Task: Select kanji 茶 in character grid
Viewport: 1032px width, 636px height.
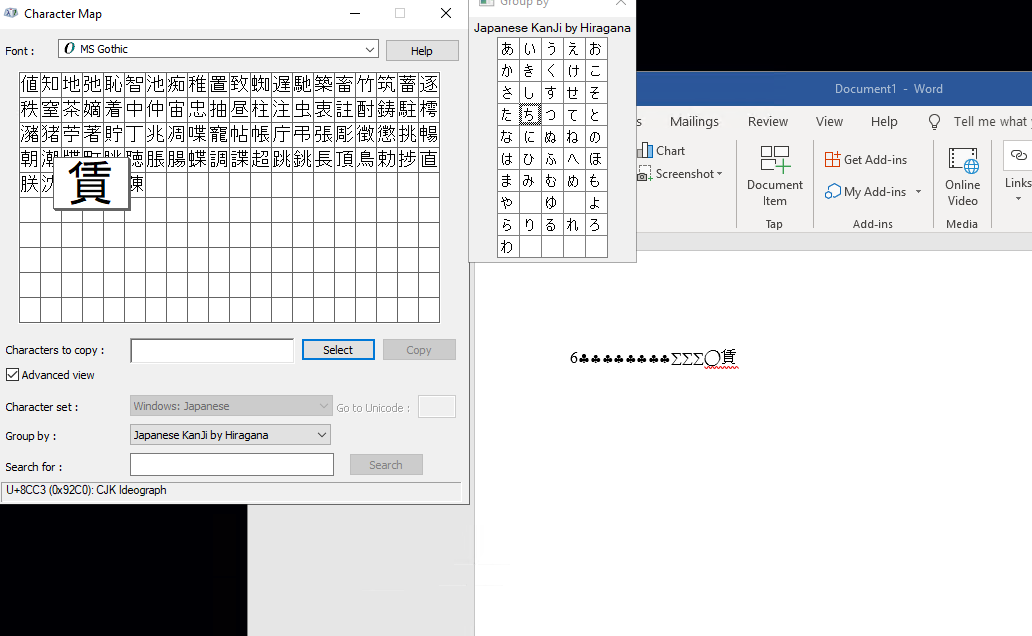Action: pyautogui.click(x=72, y=109)
